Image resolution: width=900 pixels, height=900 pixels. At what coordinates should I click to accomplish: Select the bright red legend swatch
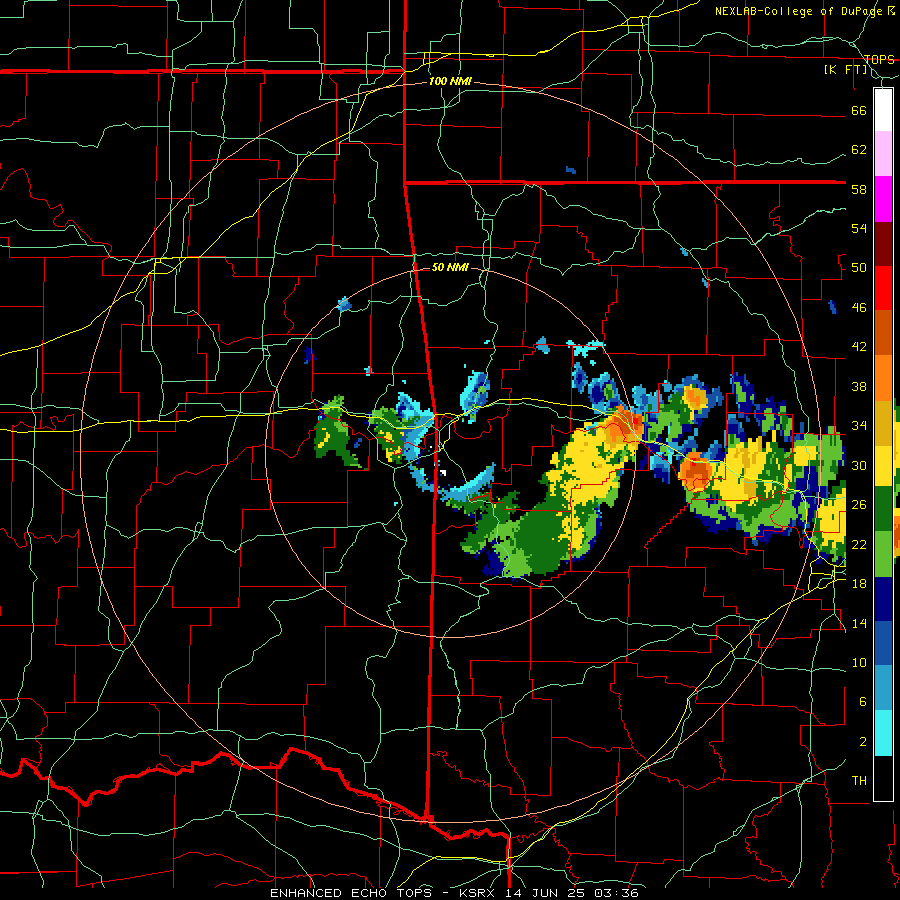coord(883,288)
